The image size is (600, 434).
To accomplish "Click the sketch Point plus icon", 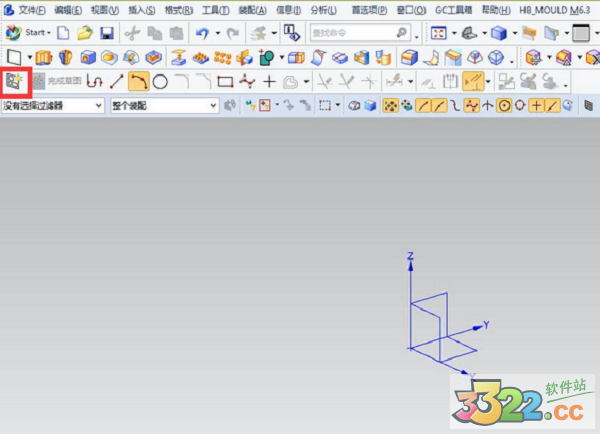I will tap(269, 81).
